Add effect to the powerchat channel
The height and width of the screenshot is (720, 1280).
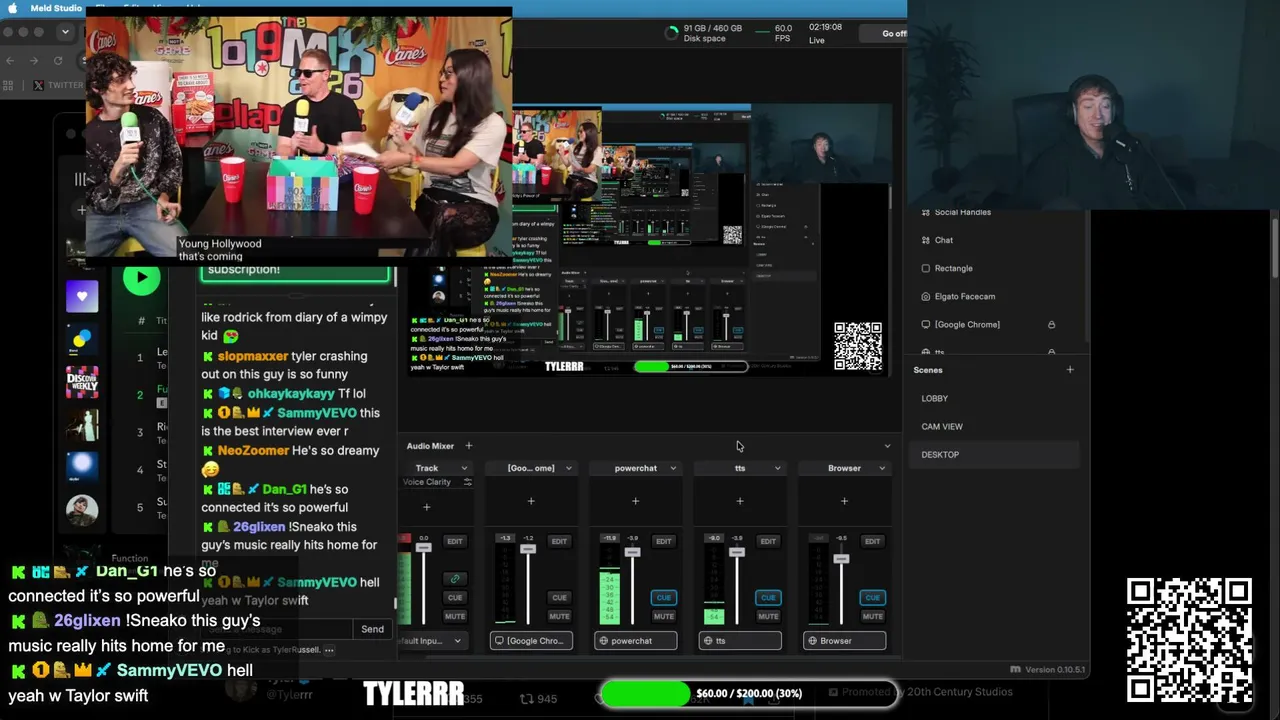[x=635, y=501]
